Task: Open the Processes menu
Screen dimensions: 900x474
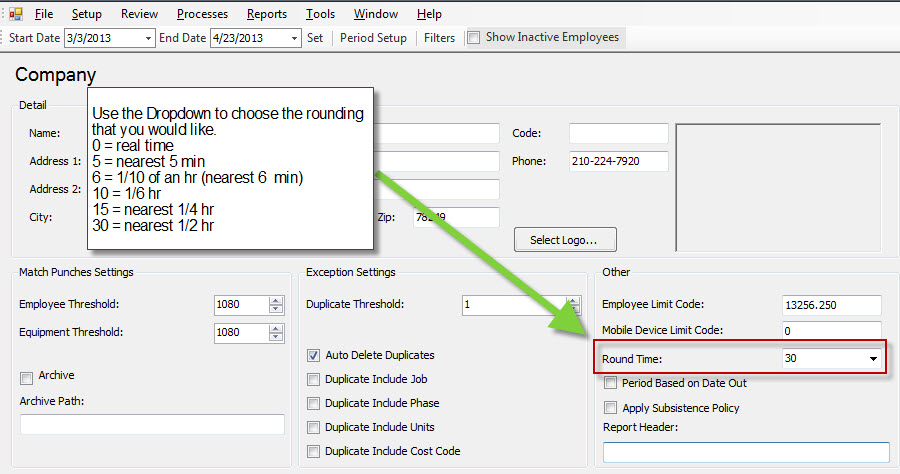Action: pos(202,14)
